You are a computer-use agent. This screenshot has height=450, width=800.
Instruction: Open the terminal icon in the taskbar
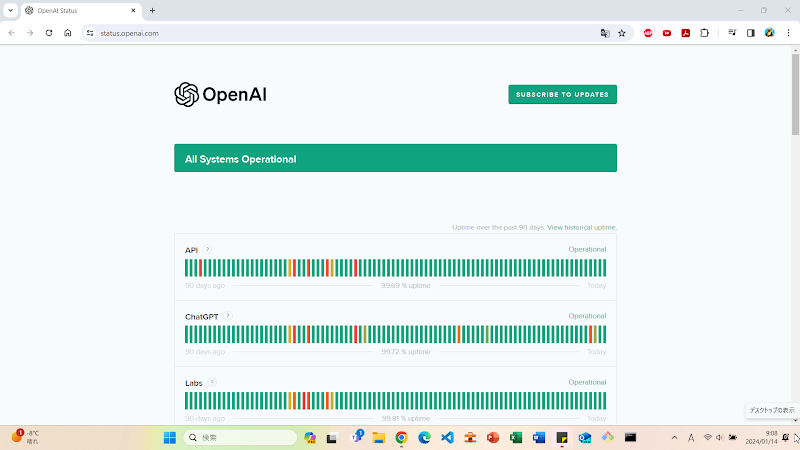tap(631, 437)
